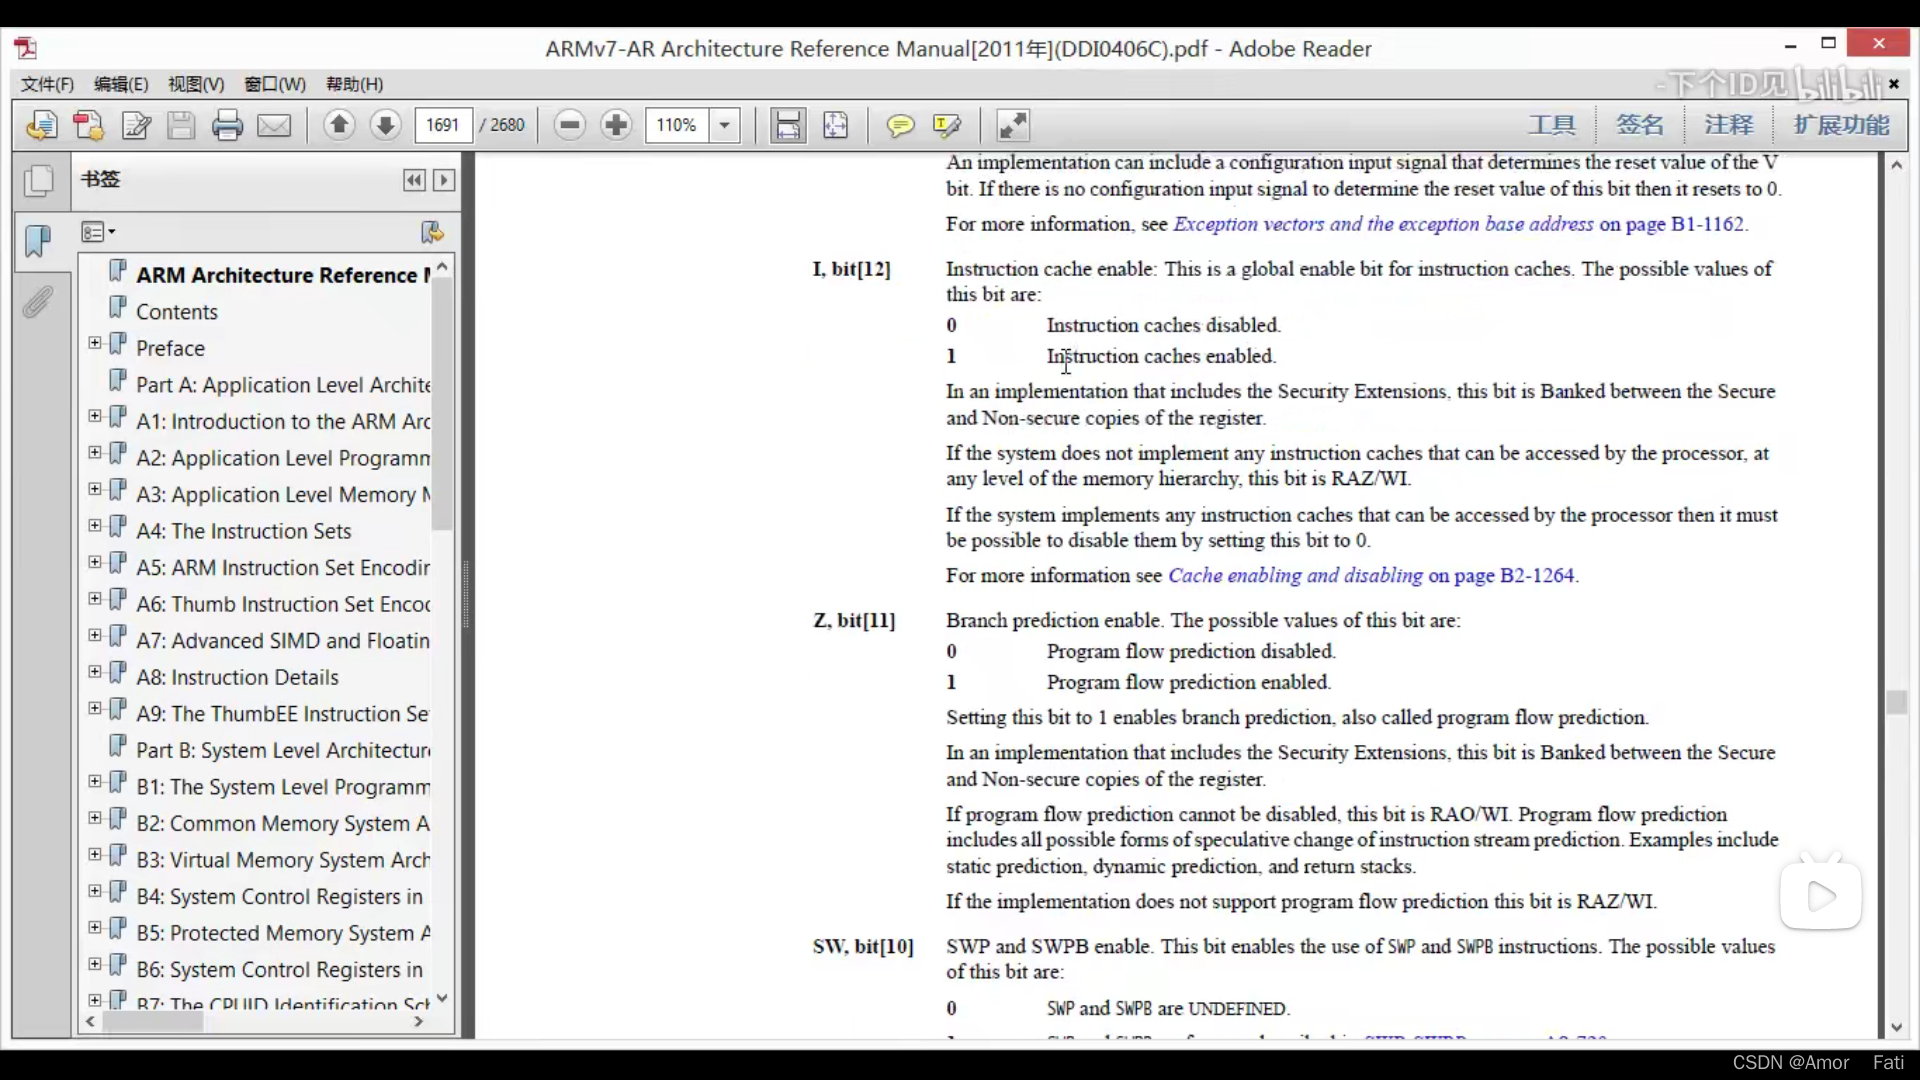Expand A1: Introduction to the ARM bookmark
Image resolution: width=1920 pixels, height=1080 pixels.
tap(95, 416)
